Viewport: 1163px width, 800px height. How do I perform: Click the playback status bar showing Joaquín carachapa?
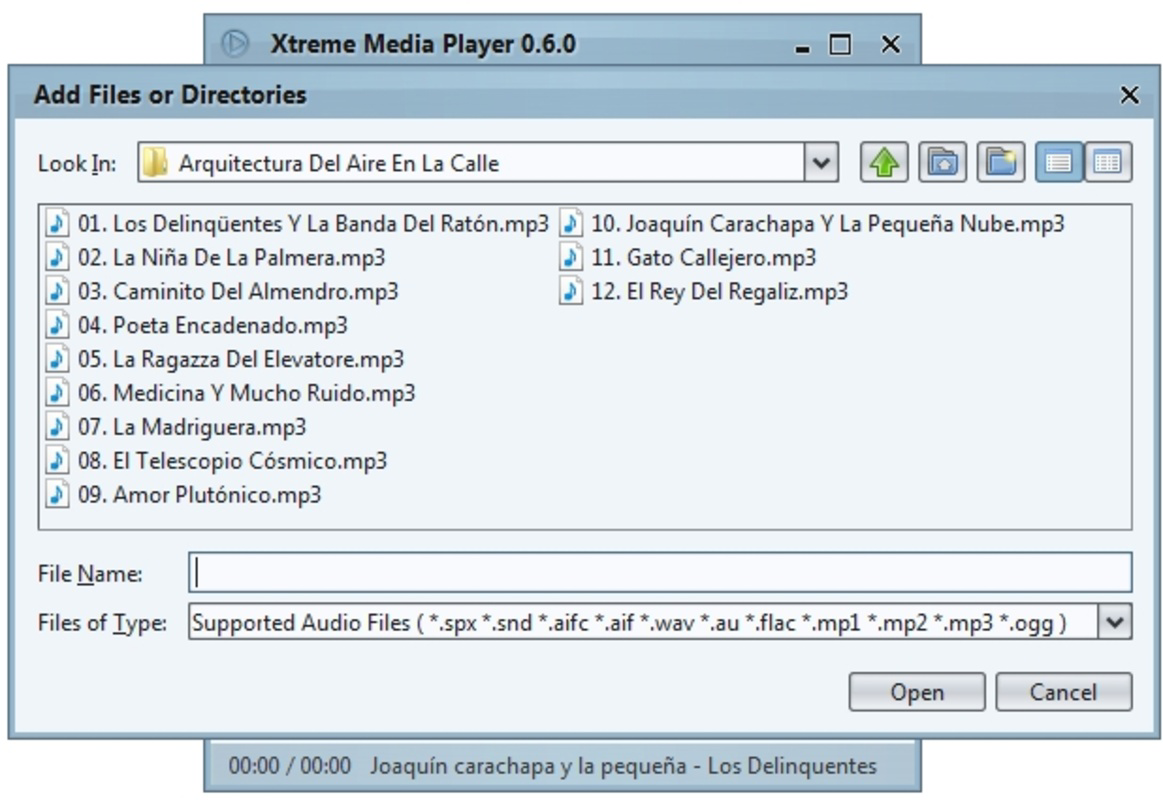pos(560,765)
